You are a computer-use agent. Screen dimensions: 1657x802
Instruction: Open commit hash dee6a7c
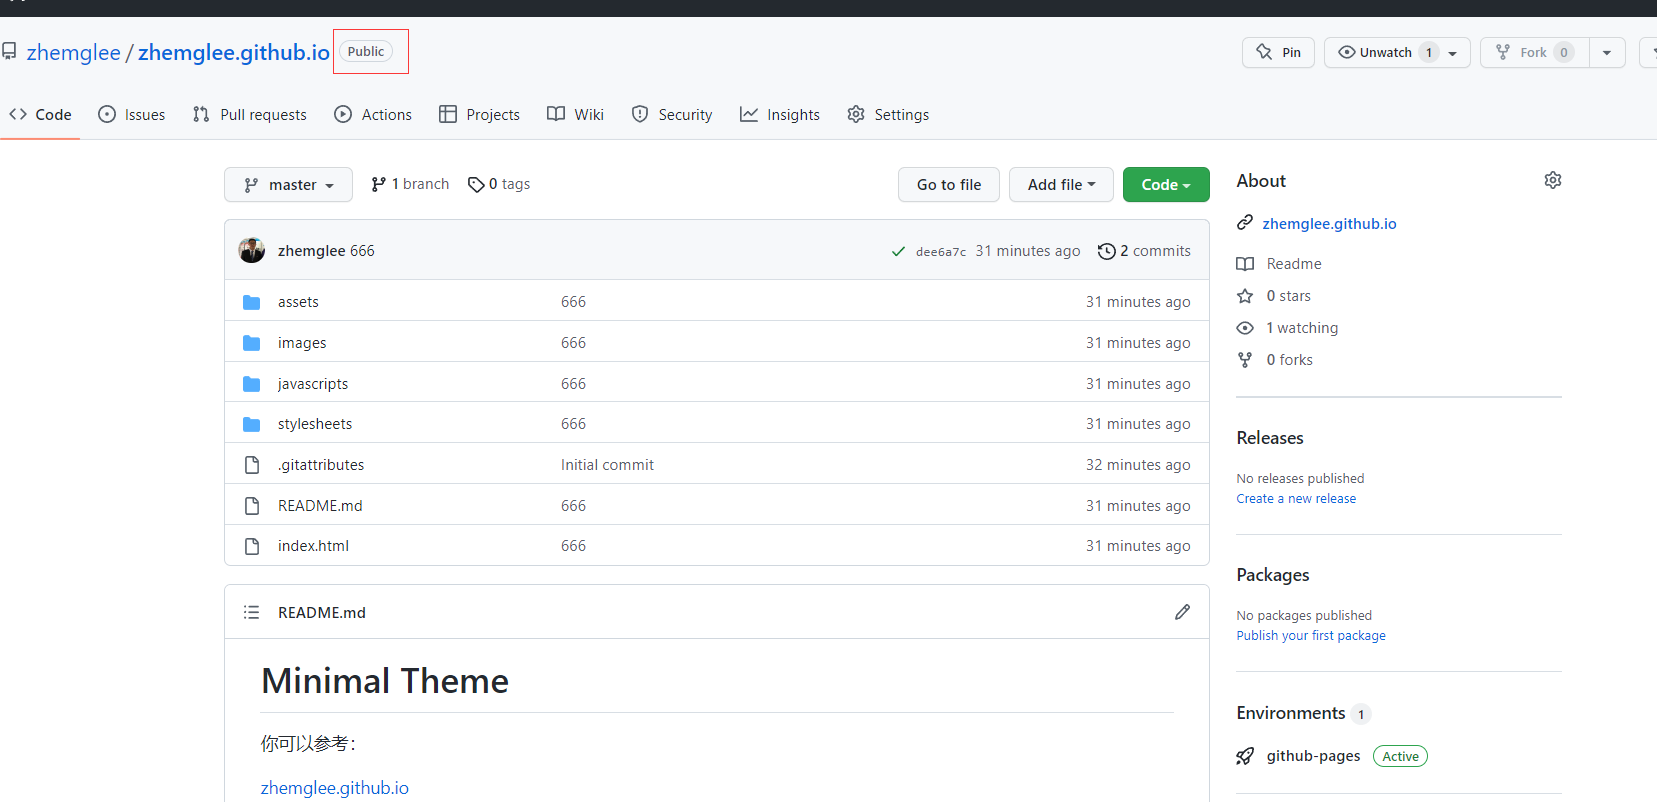[x=941, y=252]
